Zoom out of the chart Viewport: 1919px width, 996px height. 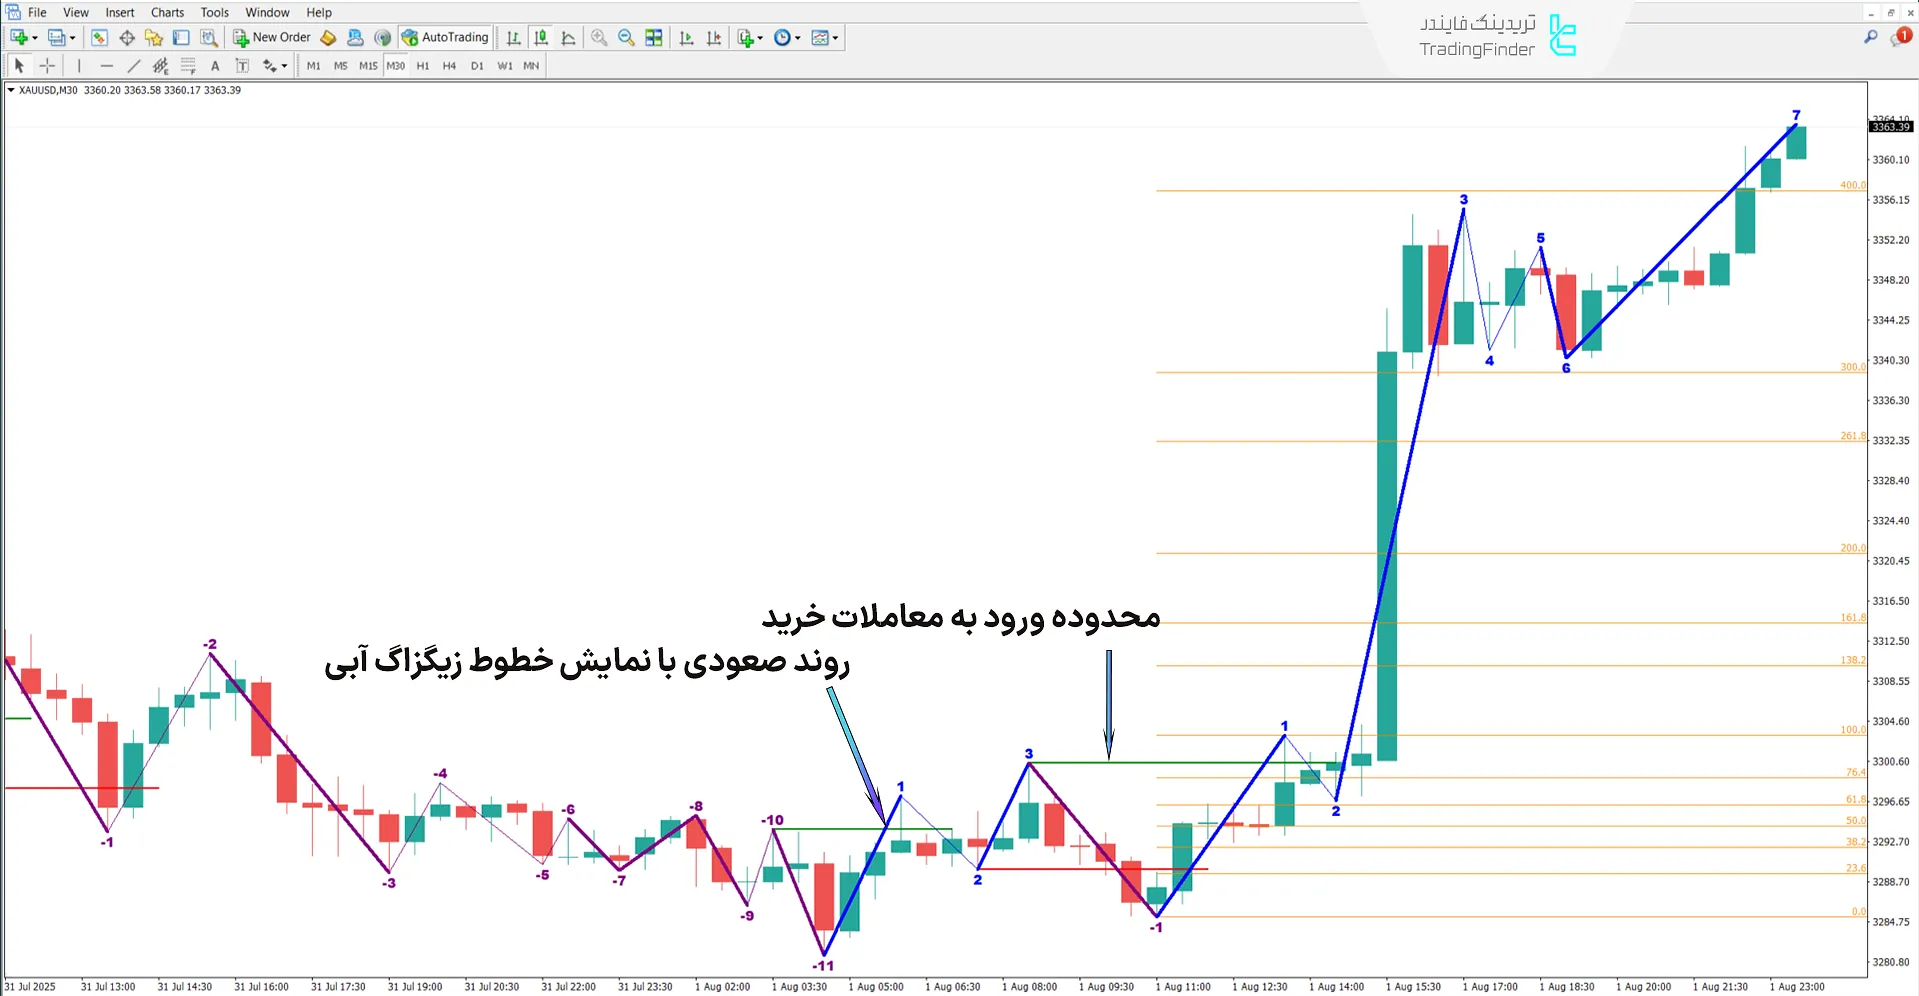(x=626, y=37)
